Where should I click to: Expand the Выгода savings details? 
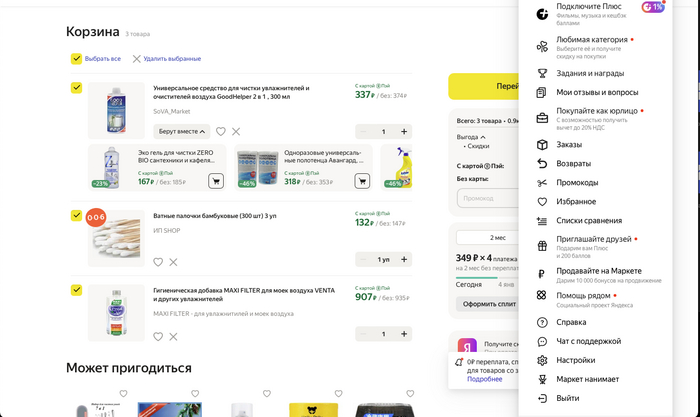[469, 136]
